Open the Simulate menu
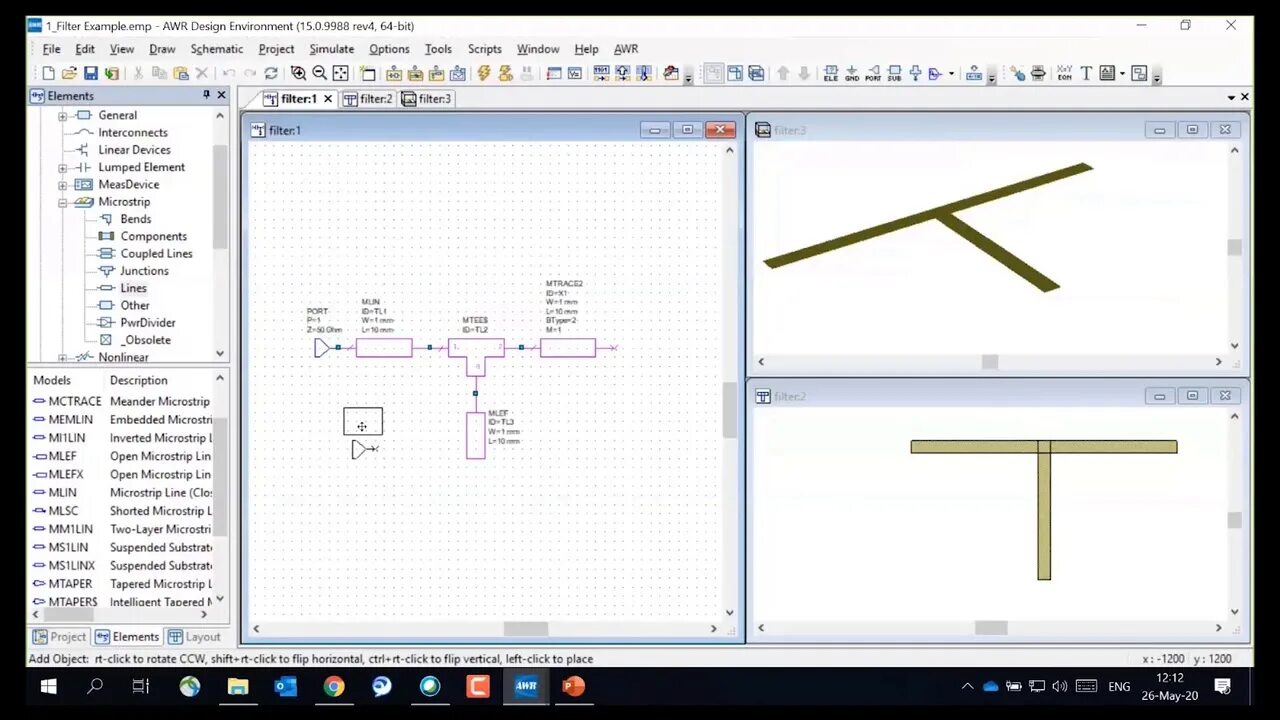1280x720 pixels. point(332,48)
